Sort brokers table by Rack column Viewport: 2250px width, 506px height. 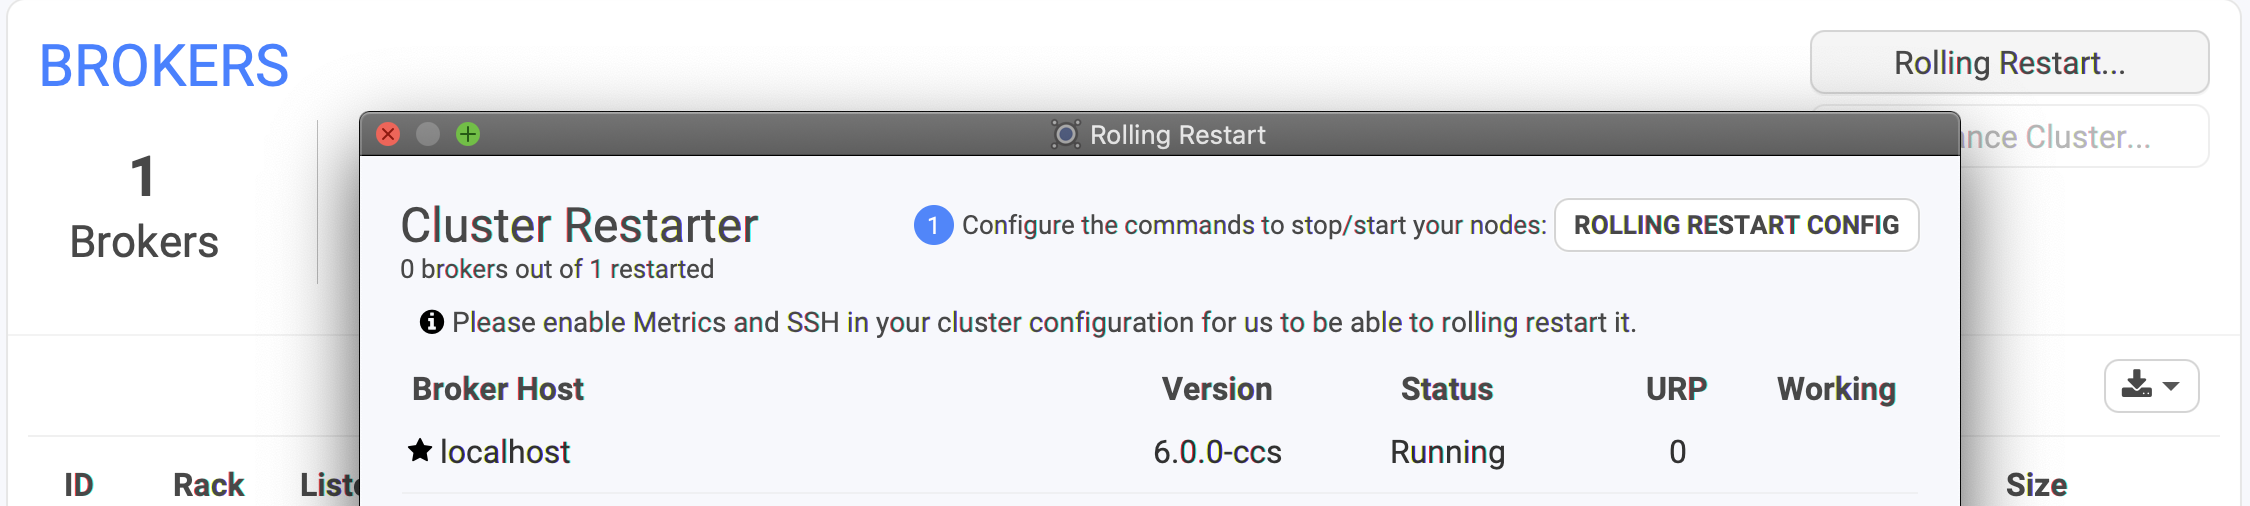click(x=208, y=485)
